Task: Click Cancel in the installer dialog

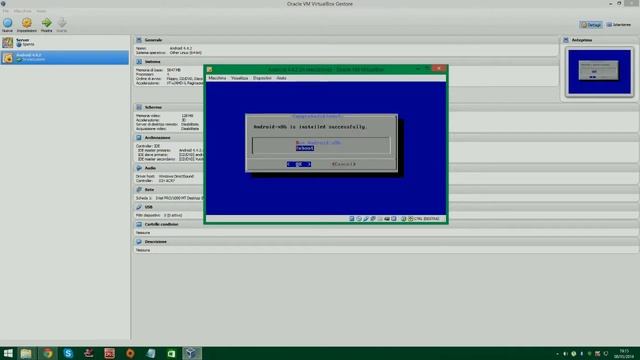Action: [x=344, y=164]
